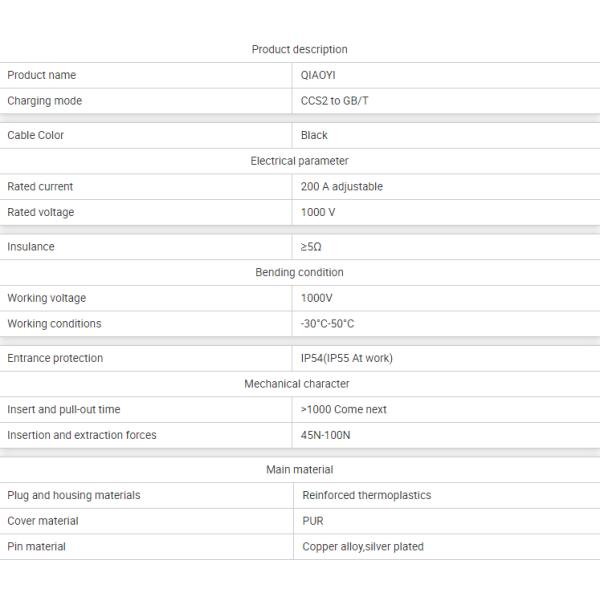Click the Mechanical character section header
This screenshot has height=600, width=600.
pyautogui.click(x=297, y=384)
